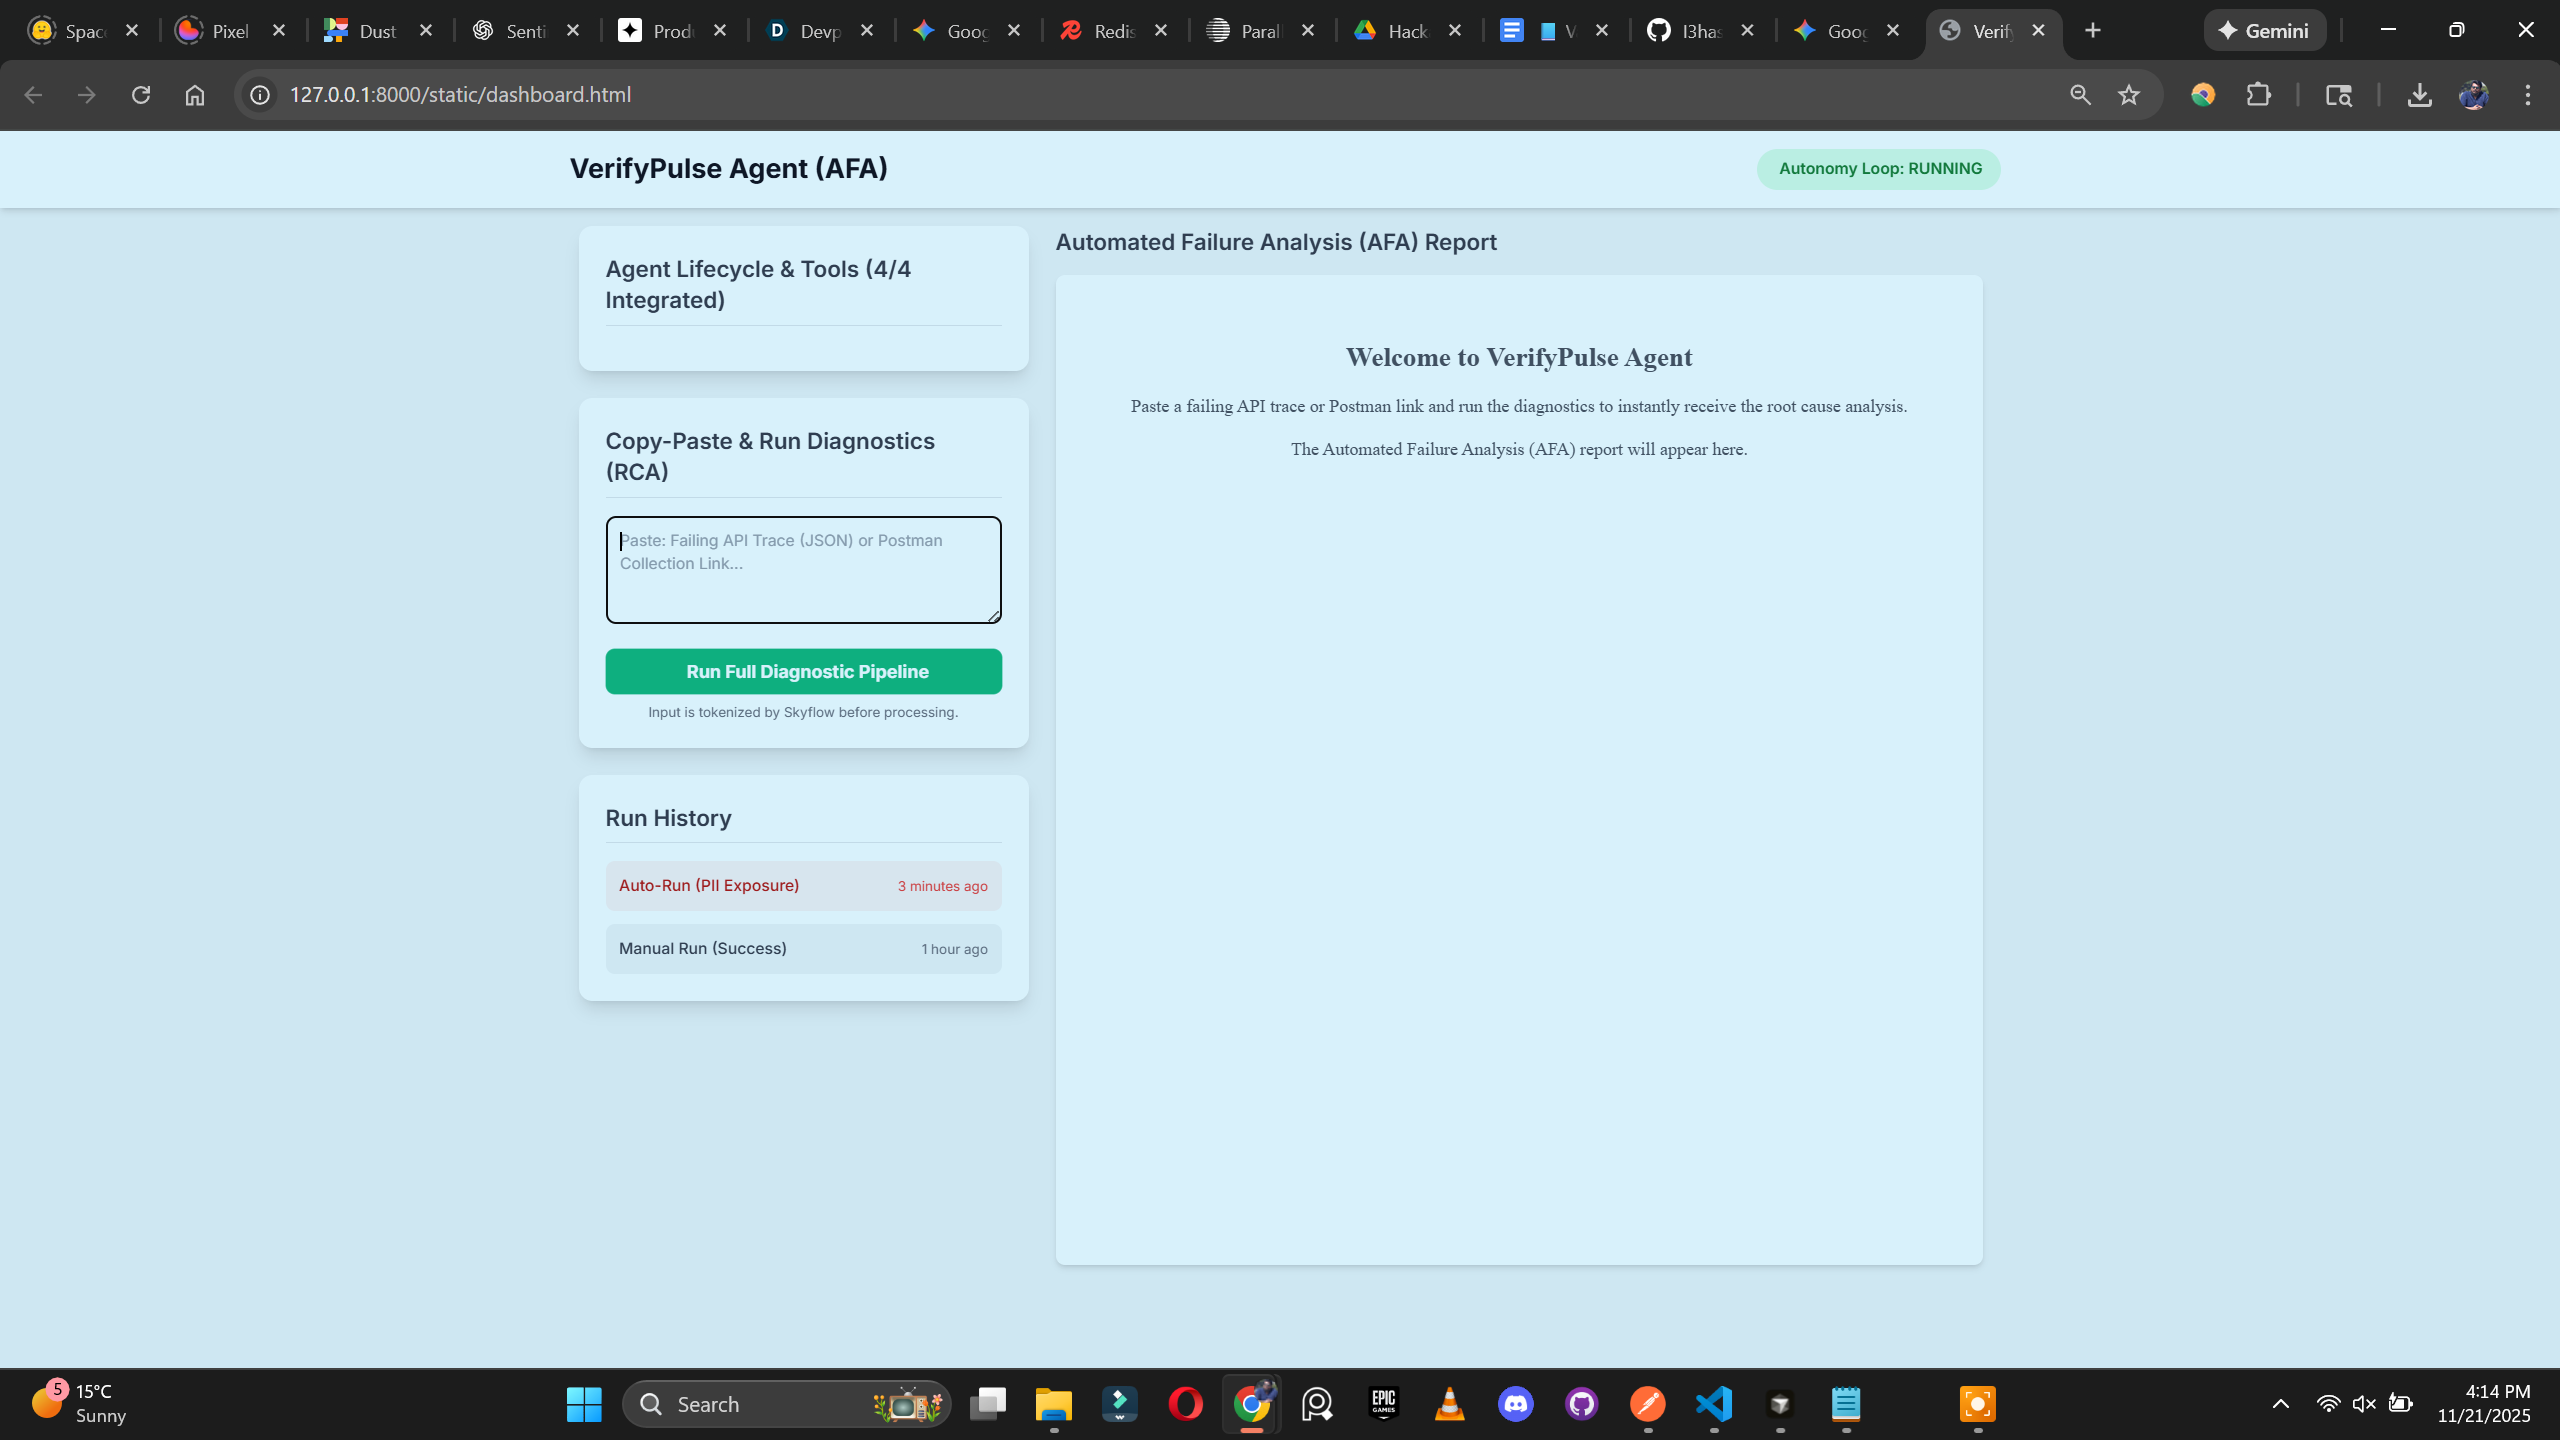Open a new browser tab

(2093, 31)
